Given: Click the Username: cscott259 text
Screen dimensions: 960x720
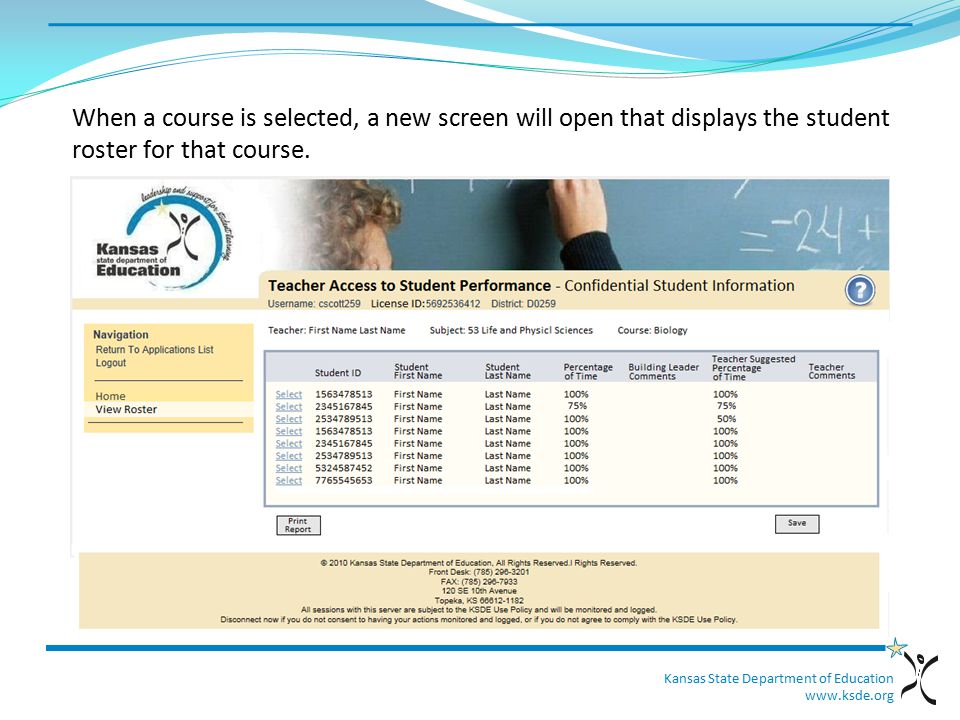Looking at the screenshot, I should click(x=314, y=304).
